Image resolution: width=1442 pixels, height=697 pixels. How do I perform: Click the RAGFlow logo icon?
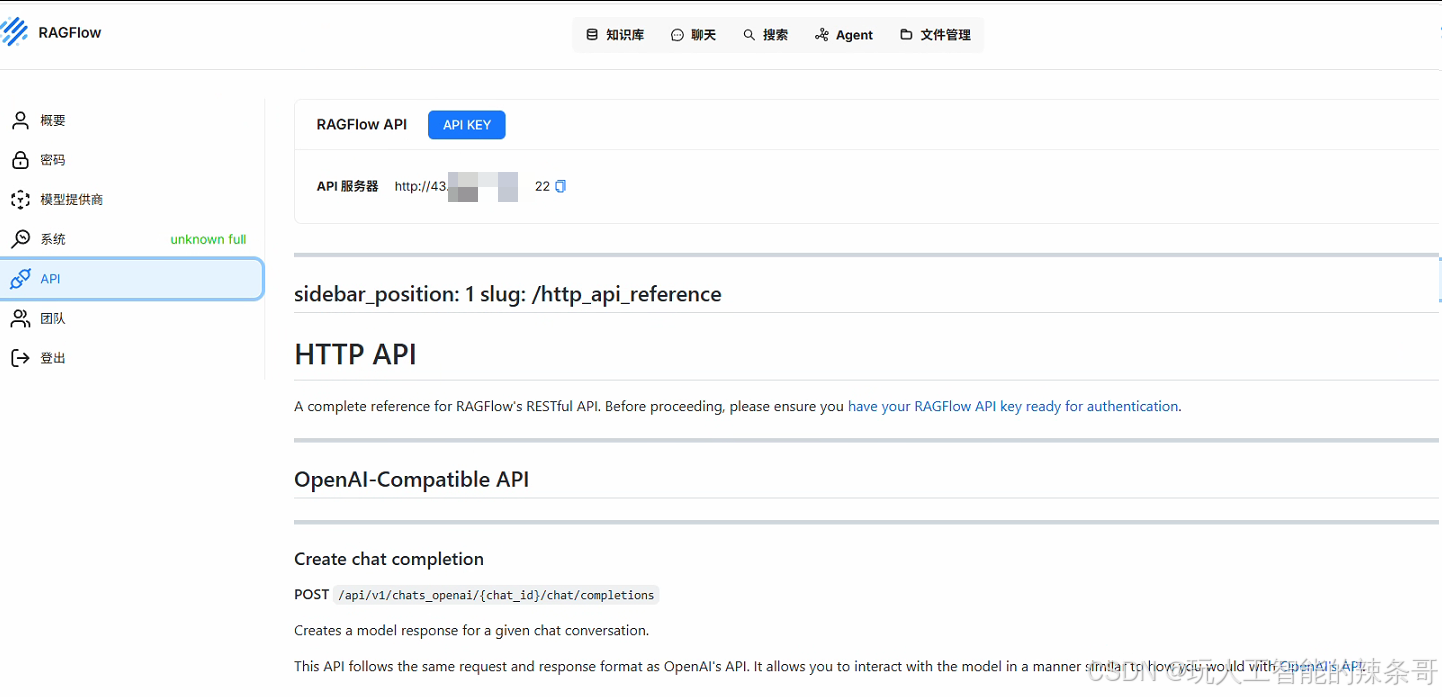point(14,32)
